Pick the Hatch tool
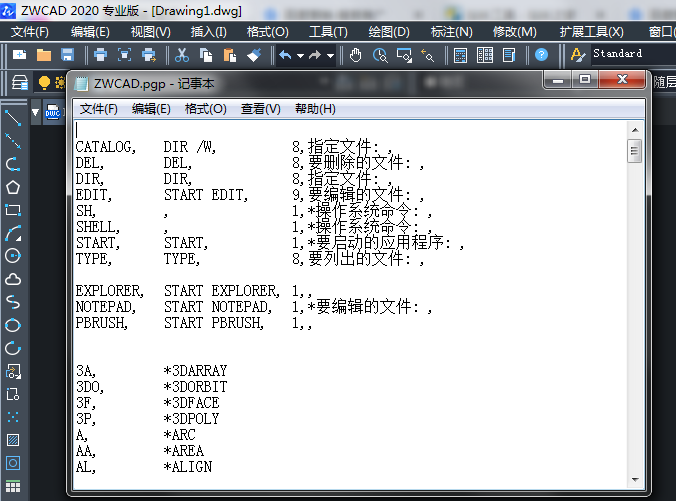676x501 pixels. tap(13, 440)
